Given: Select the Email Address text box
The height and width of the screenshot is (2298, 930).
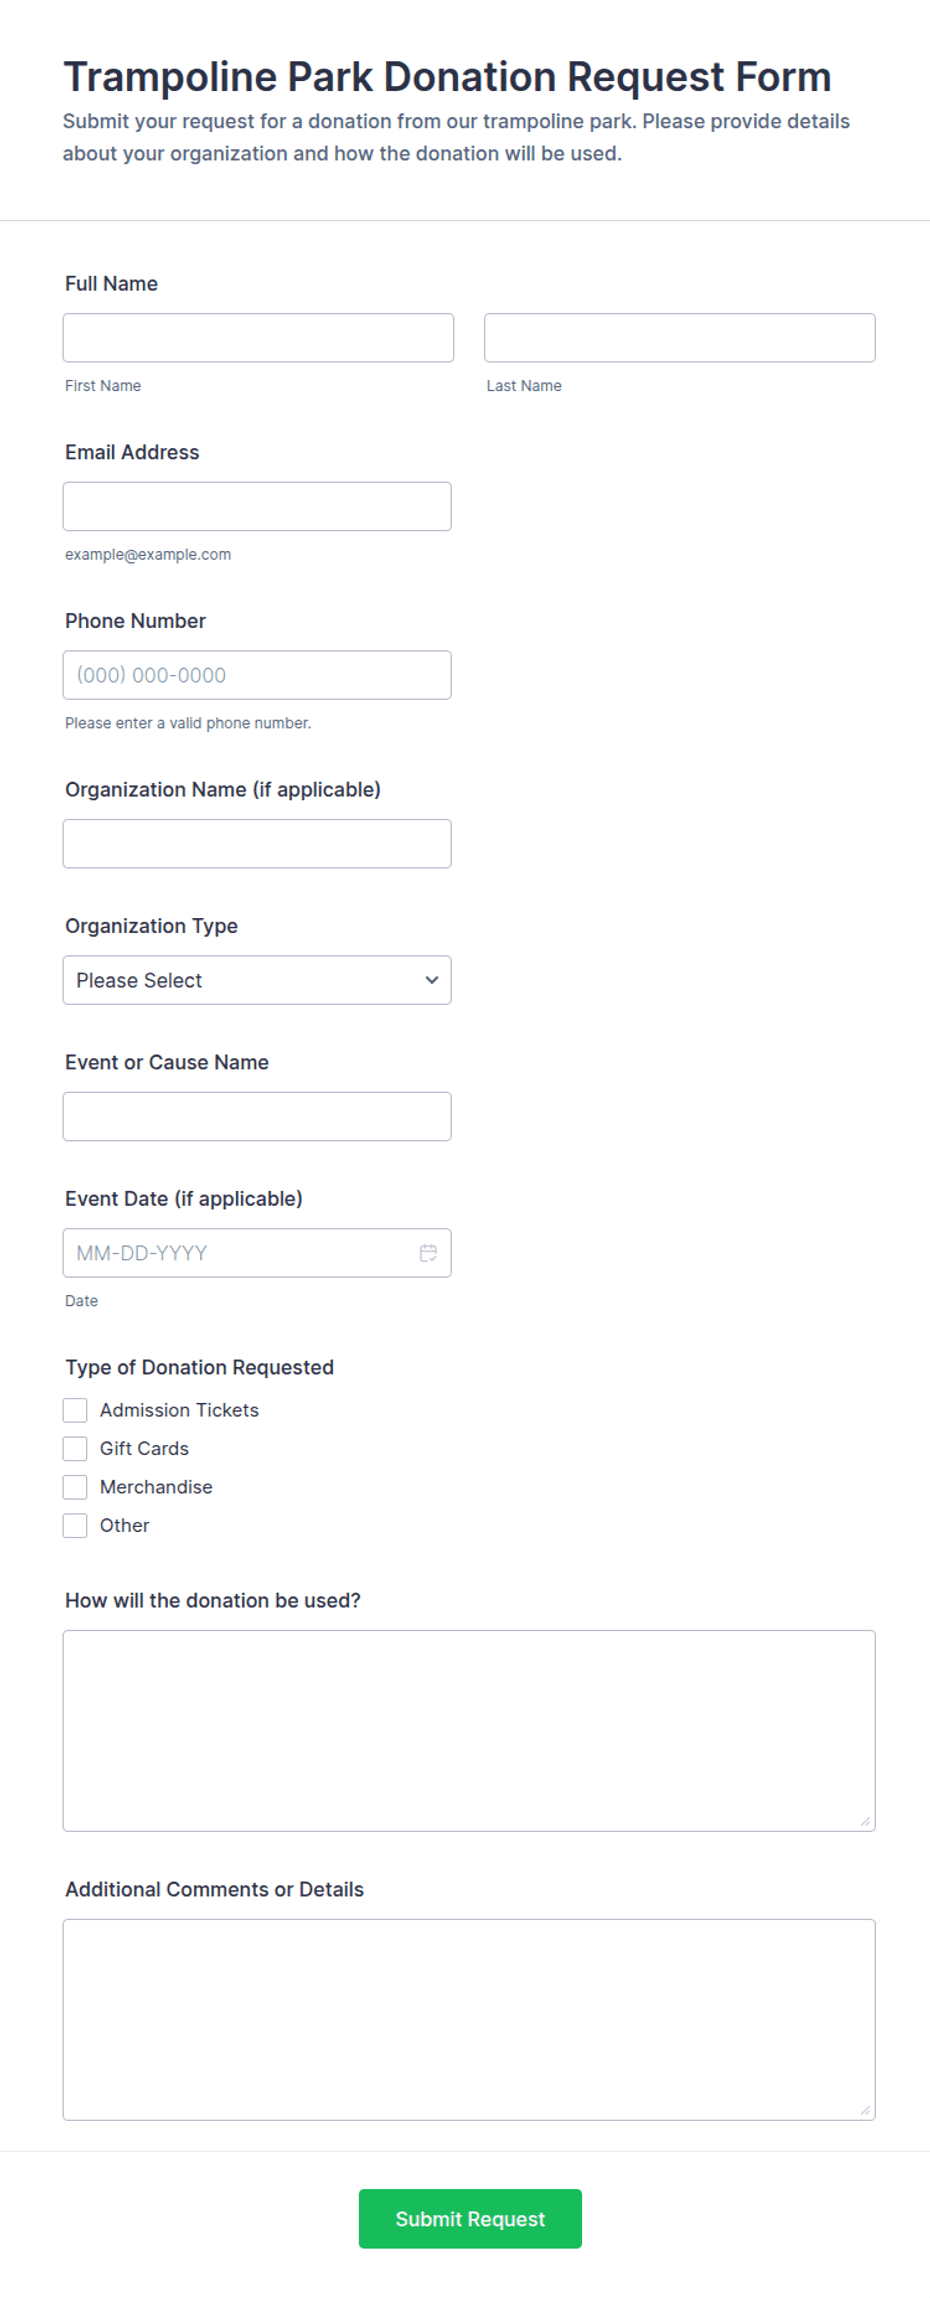Looking at the screenshot, I should pyautogui.click(x=257, y=507).
